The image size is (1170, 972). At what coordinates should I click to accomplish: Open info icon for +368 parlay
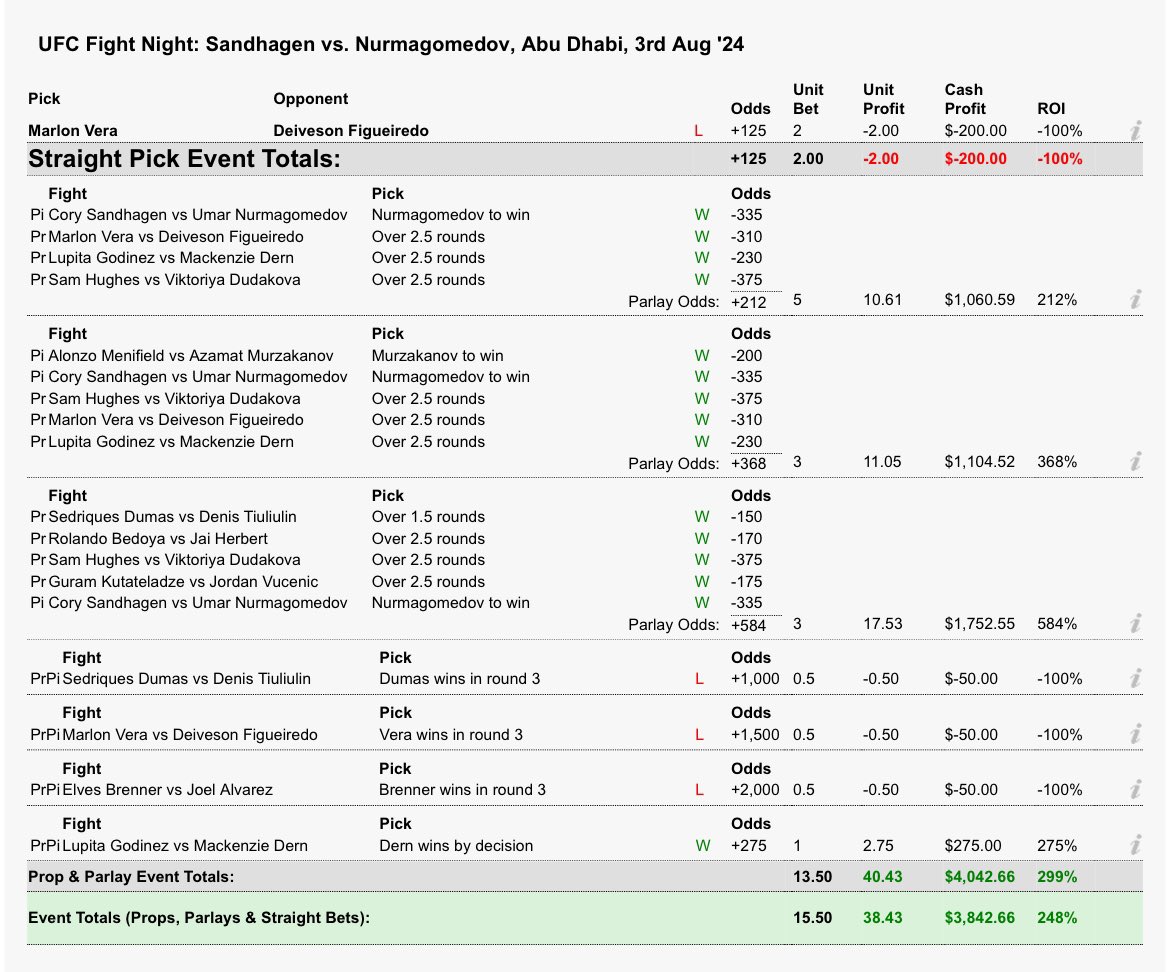click(x=1135, y=462)
